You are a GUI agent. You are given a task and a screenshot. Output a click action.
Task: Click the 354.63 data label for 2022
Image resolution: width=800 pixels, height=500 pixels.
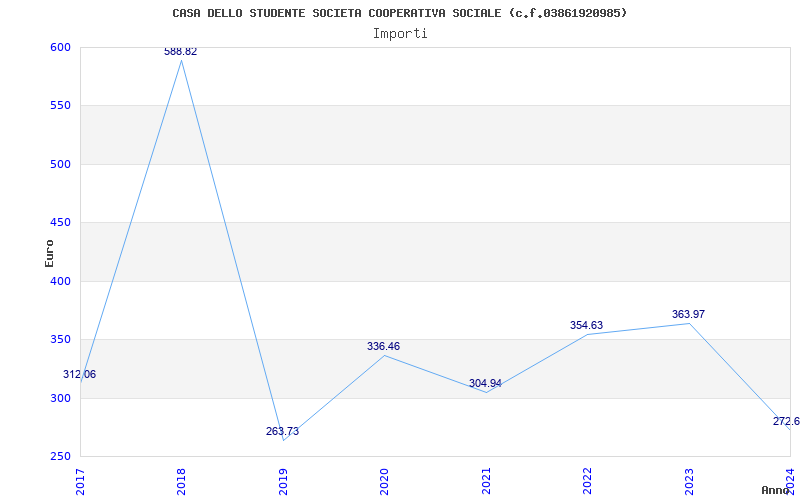click(586, 326)
